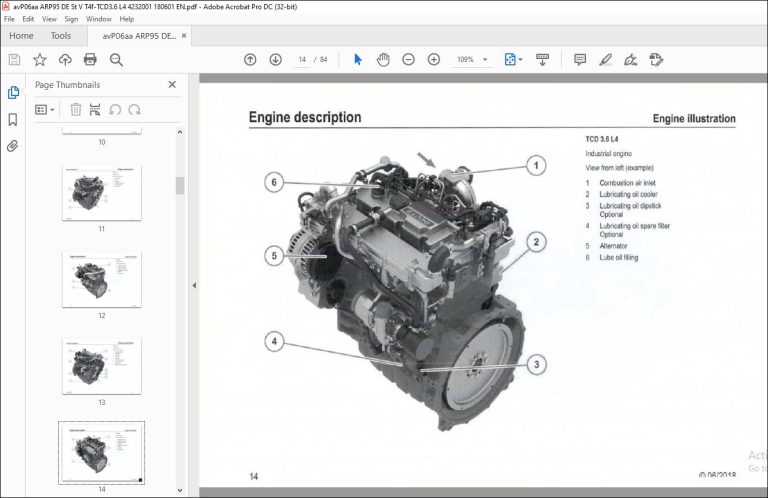768x498 pixels.
Task: Select the Highlight text tool
Action: click(605, 60)
